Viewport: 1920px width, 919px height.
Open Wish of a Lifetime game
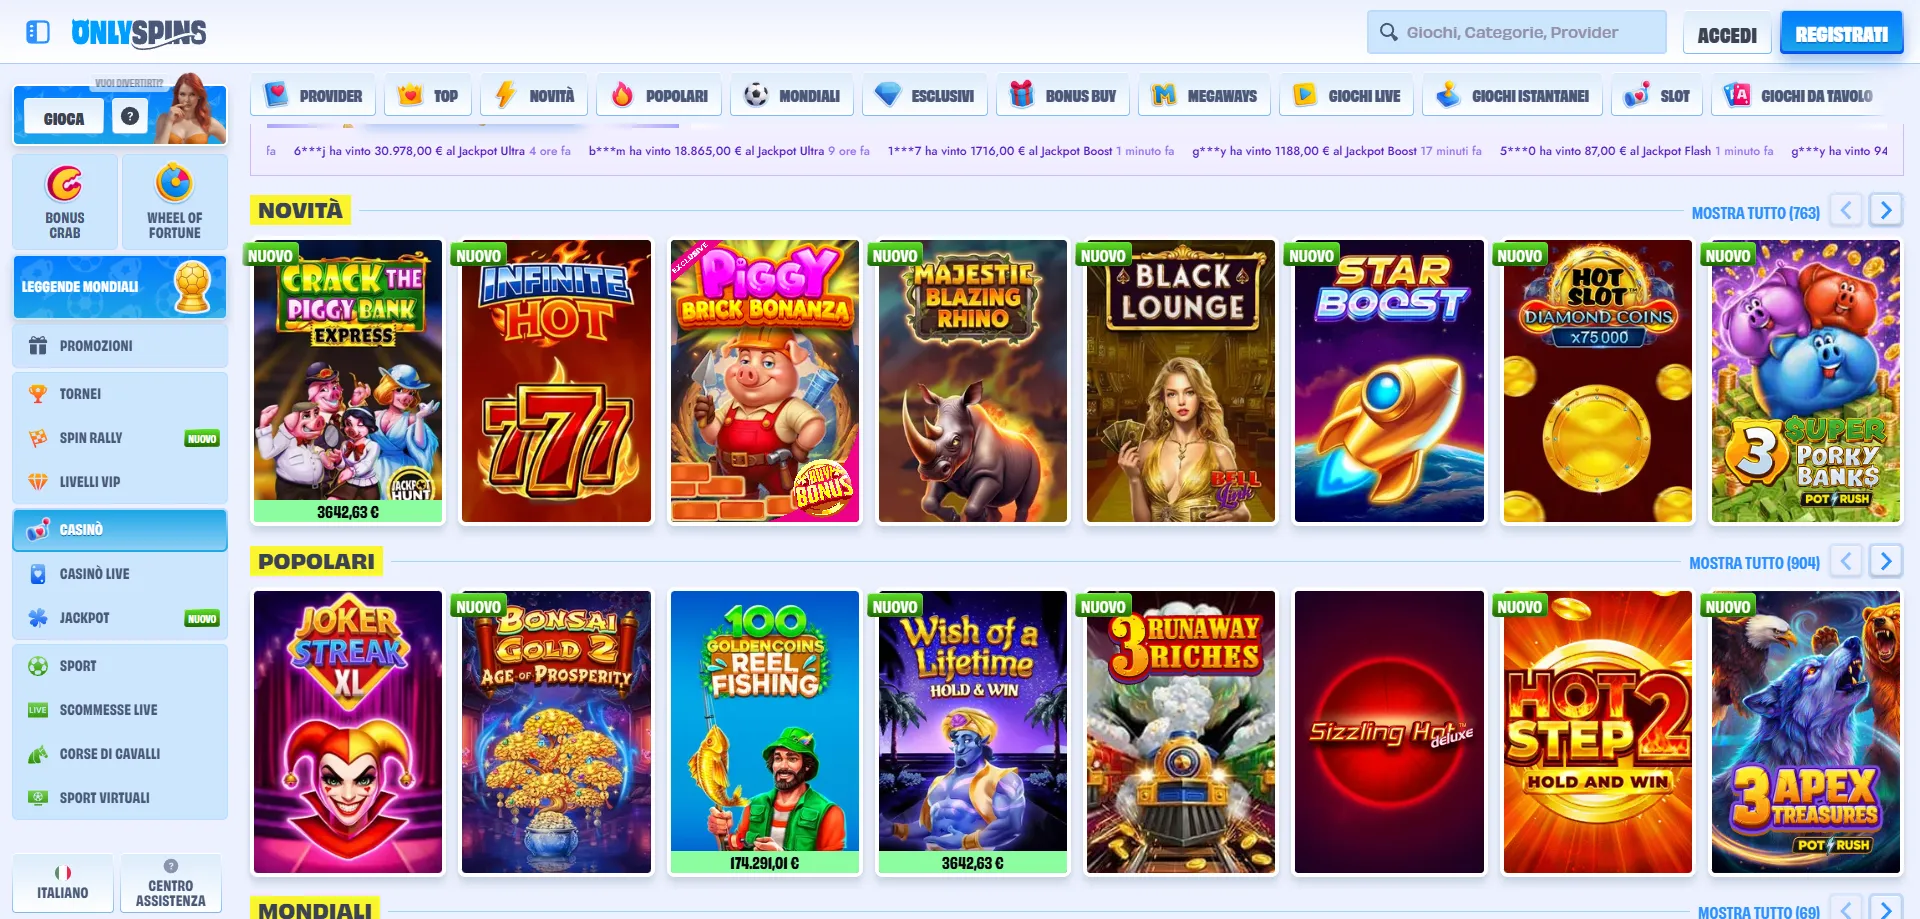click(x=973, y=732)
